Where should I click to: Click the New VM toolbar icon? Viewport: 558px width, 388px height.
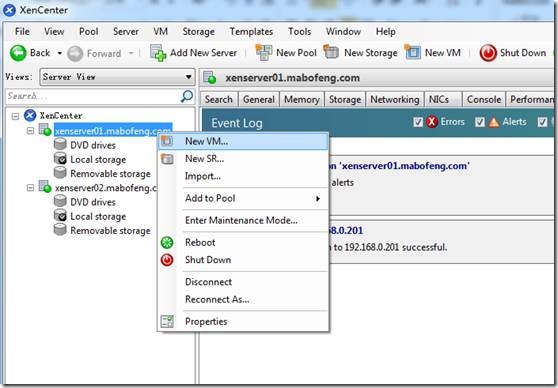point(412,52)
